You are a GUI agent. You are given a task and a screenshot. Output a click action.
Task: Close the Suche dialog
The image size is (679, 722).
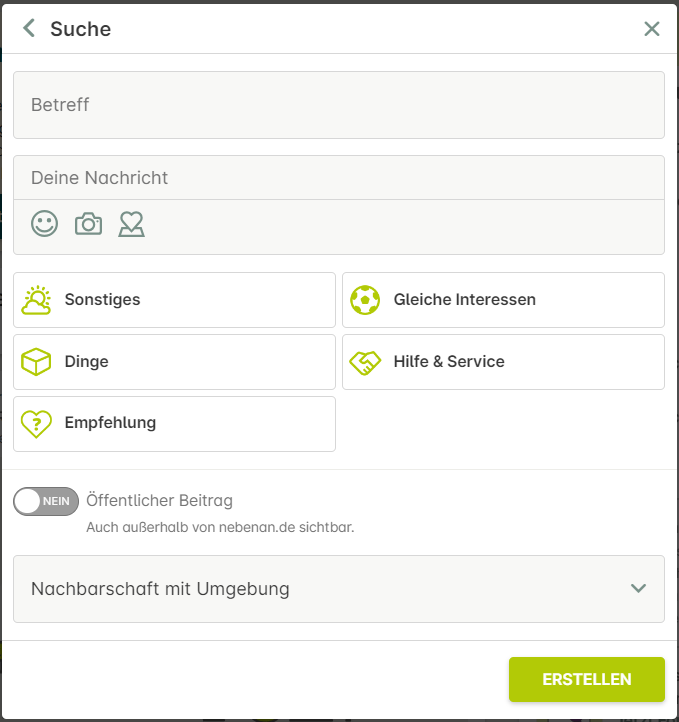[651, 29]
